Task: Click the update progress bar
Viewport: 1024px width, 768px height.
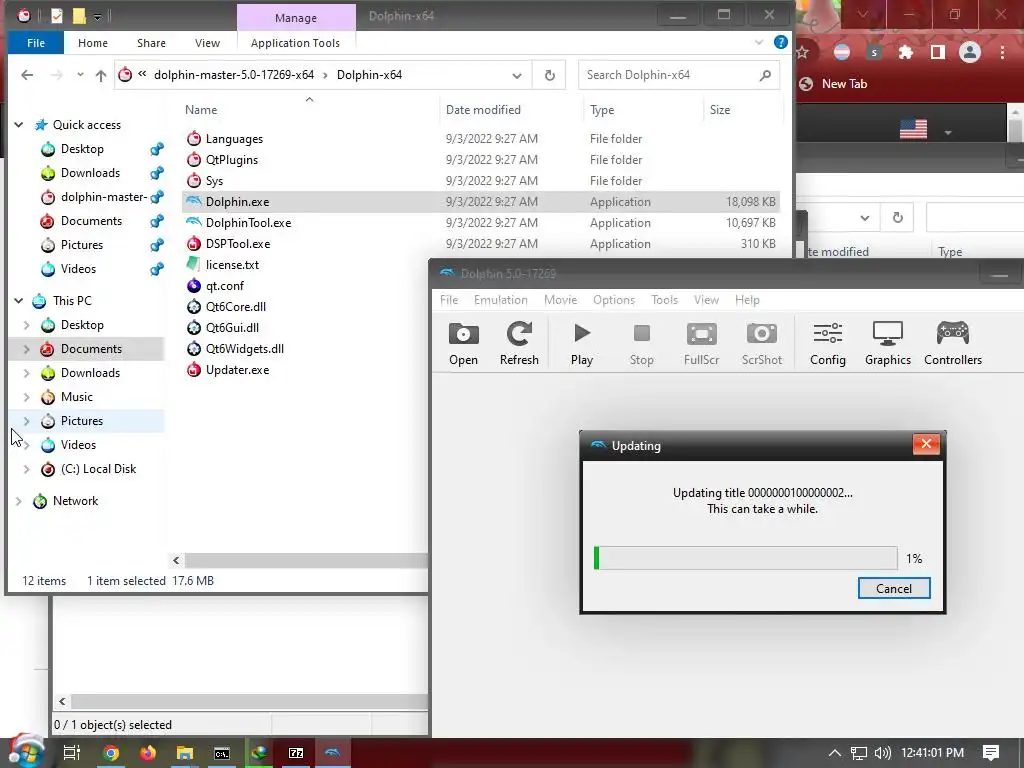Action: click(745, 558)
